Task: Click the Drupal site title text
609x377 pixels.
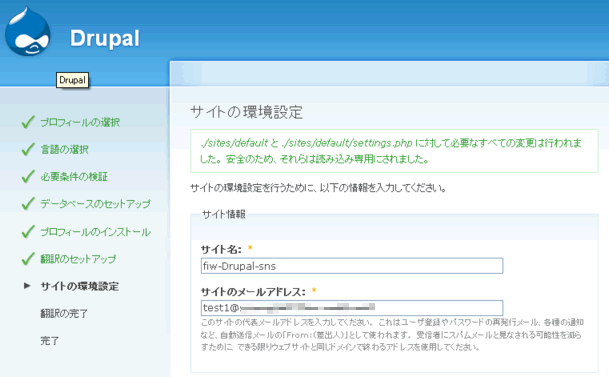Action: [x=104, y=39]
